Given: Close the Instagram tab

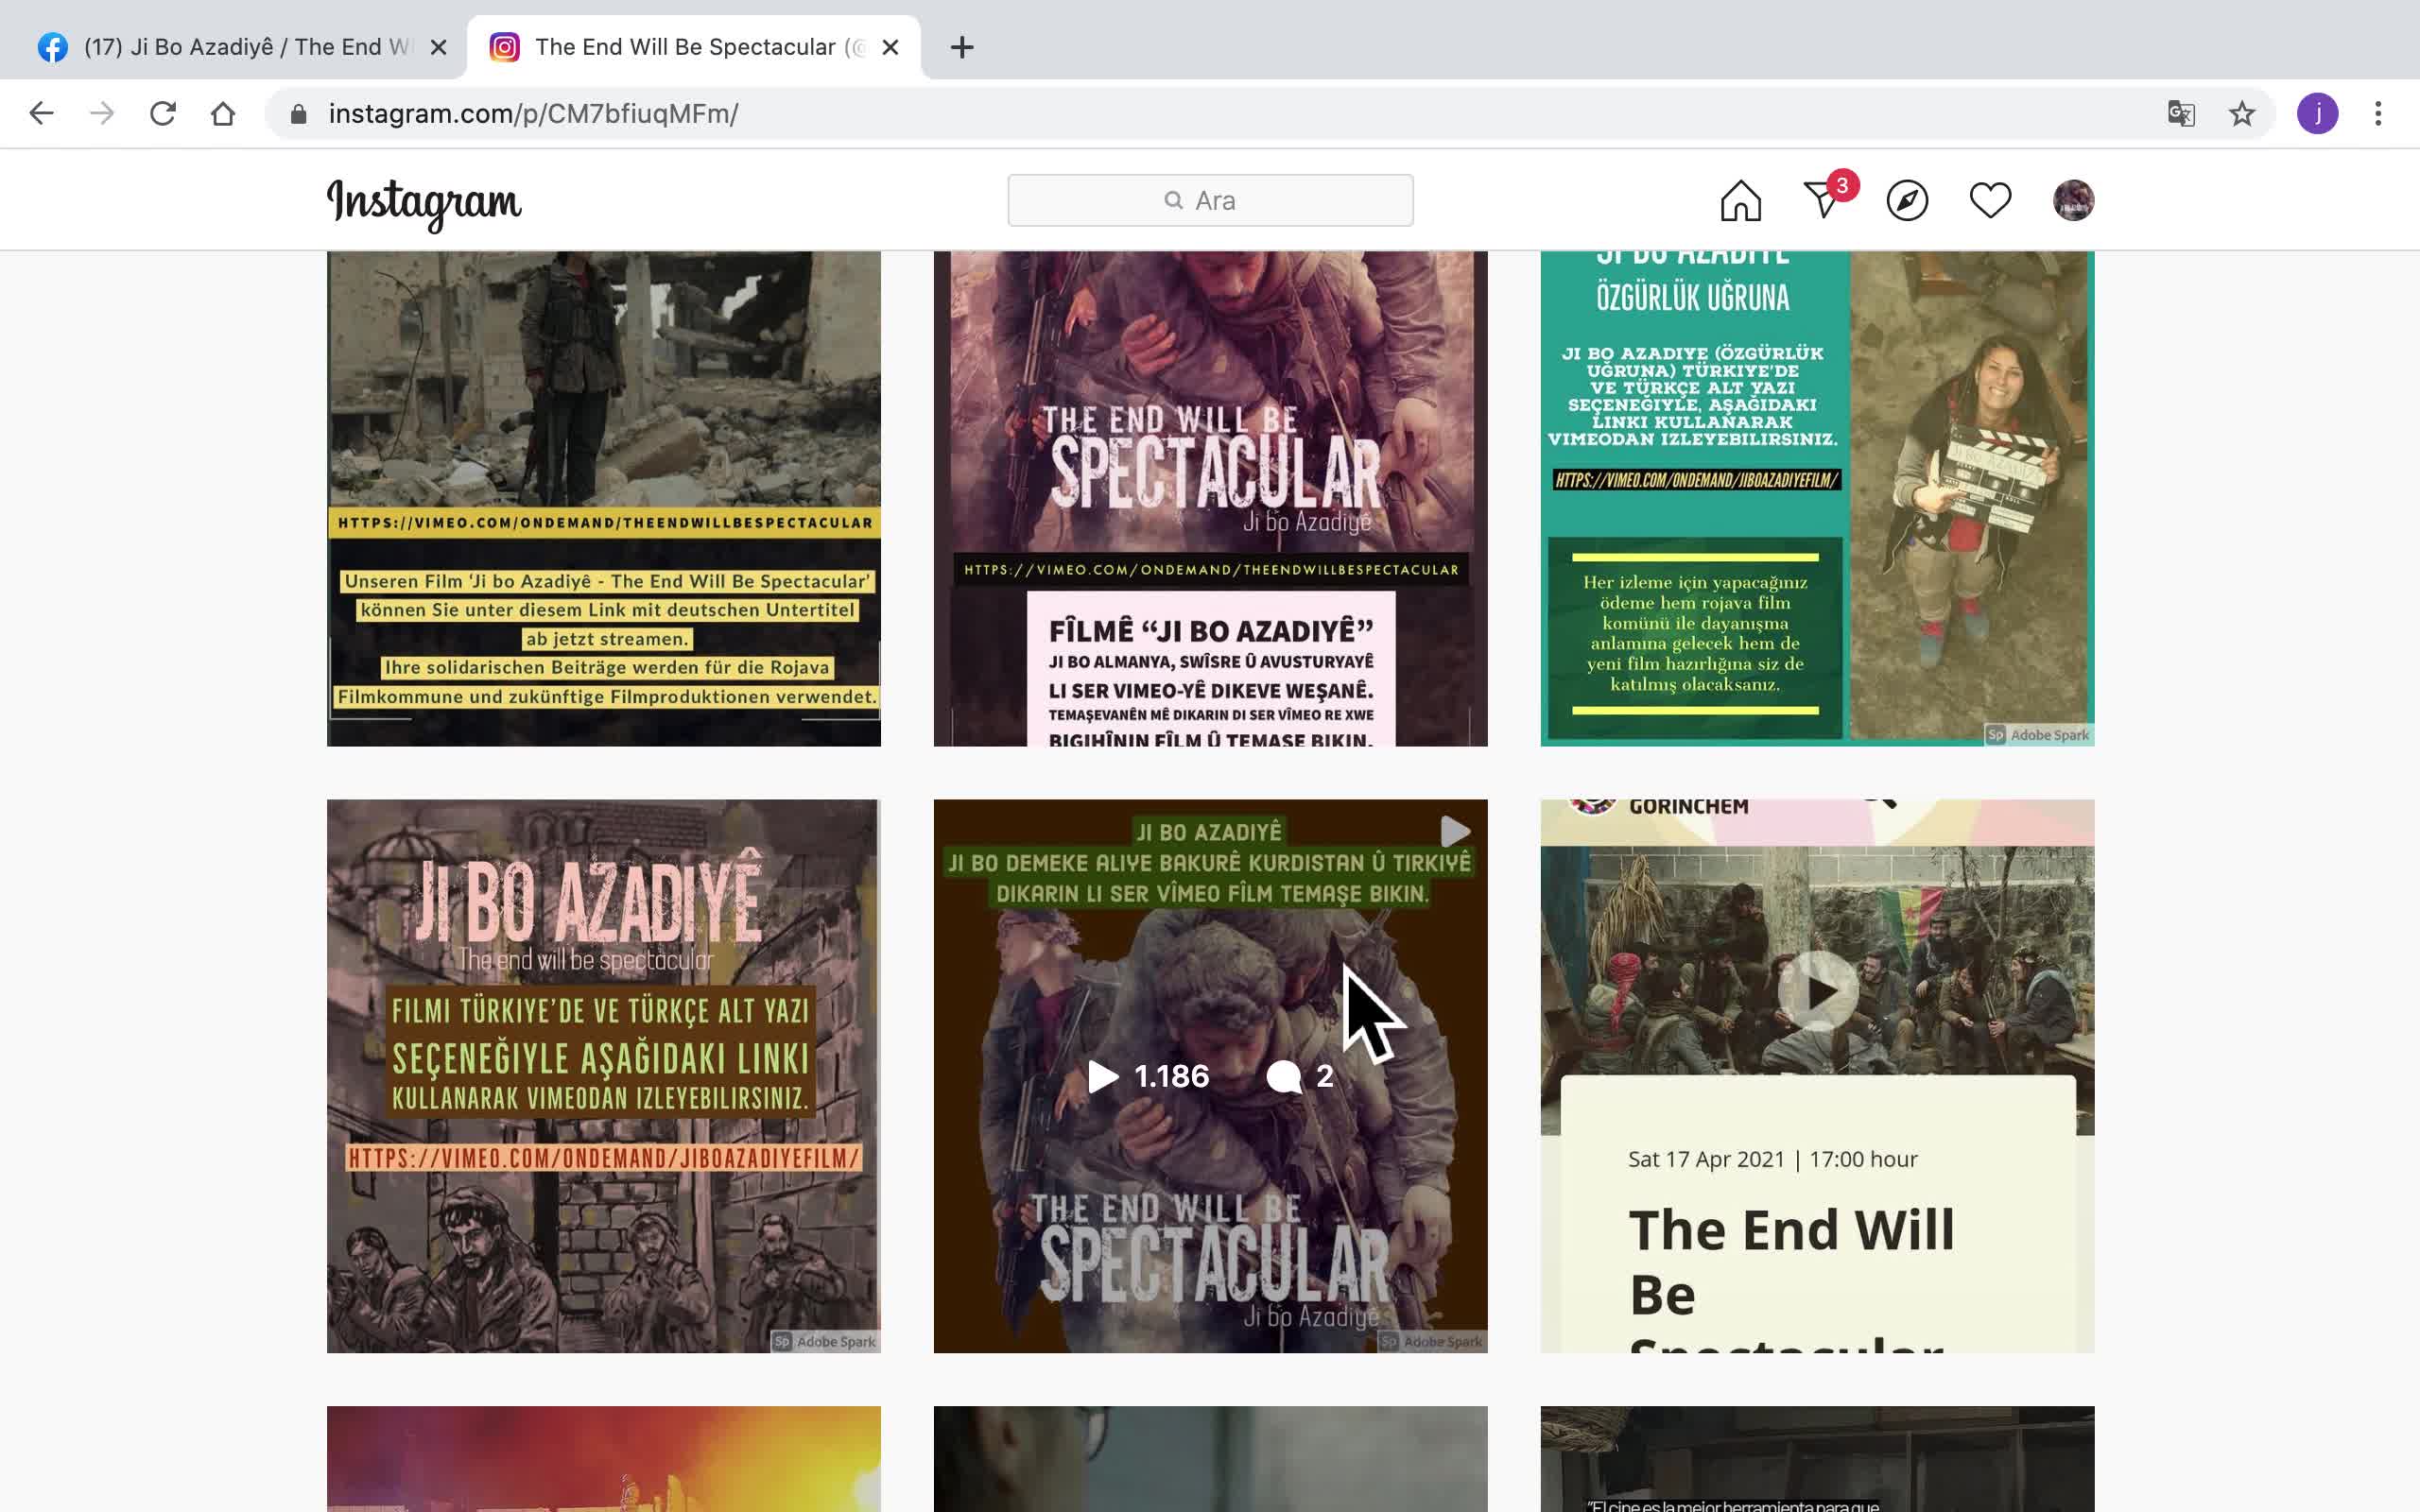Looking at the screenshot, I should [890, 47].
